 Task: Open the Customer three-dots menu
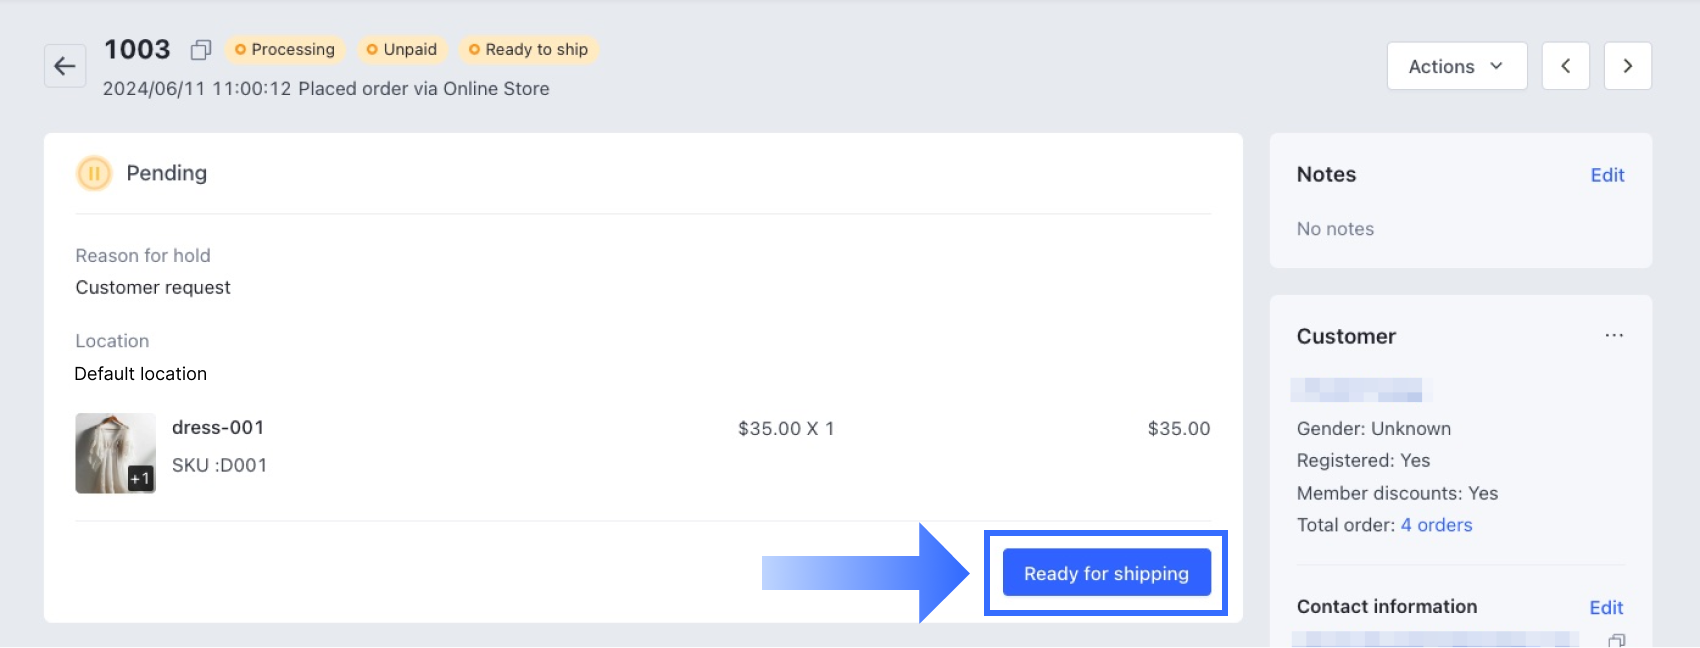coord(1613,336)
